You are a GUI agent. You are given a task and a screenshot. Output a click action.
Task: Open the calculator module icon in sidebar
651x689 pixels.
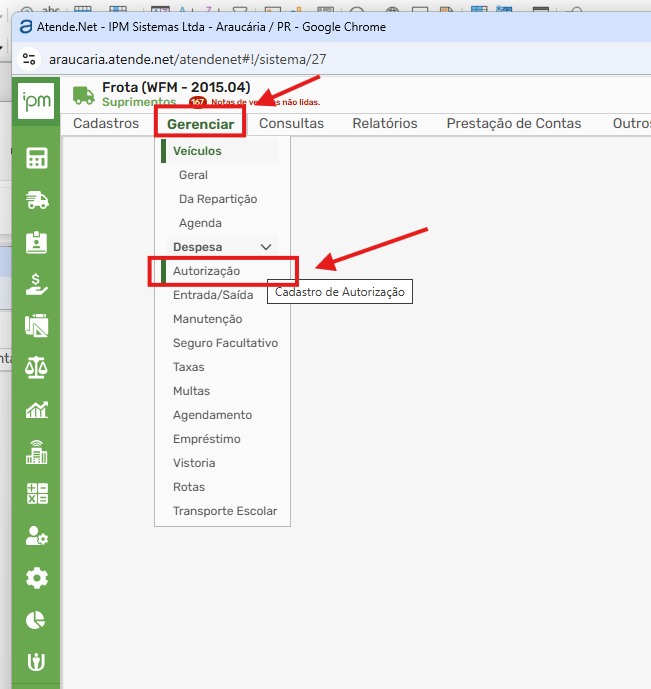36,158
